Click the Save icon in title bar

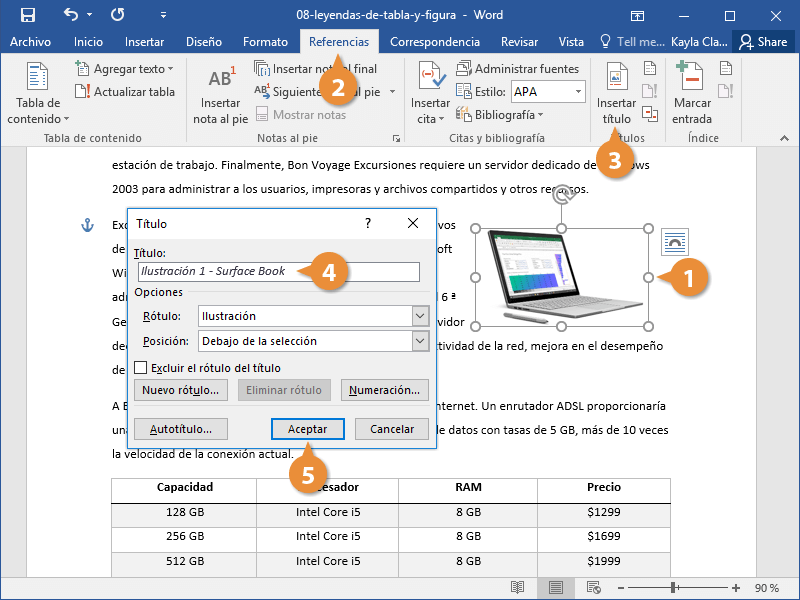point(28,15)
